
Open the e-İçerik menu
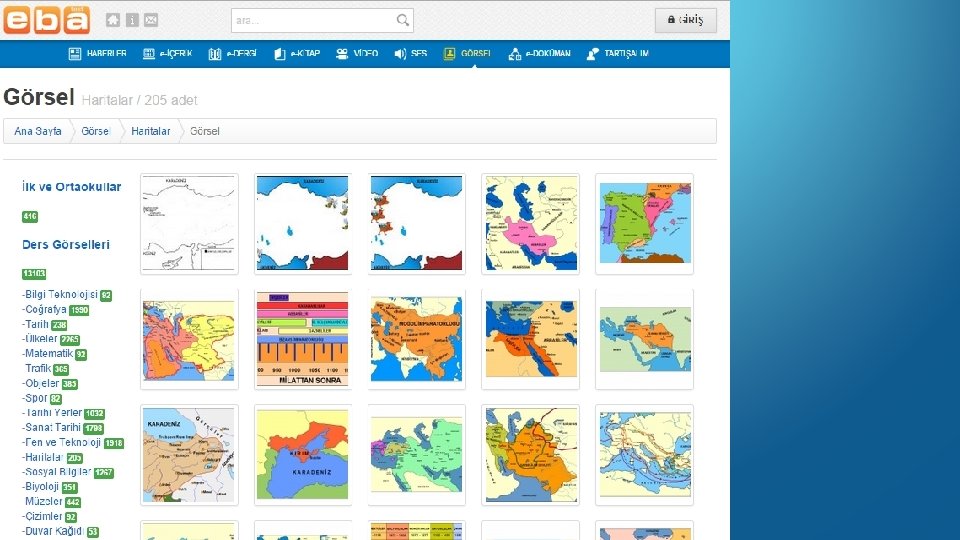(x=168, y=54)
